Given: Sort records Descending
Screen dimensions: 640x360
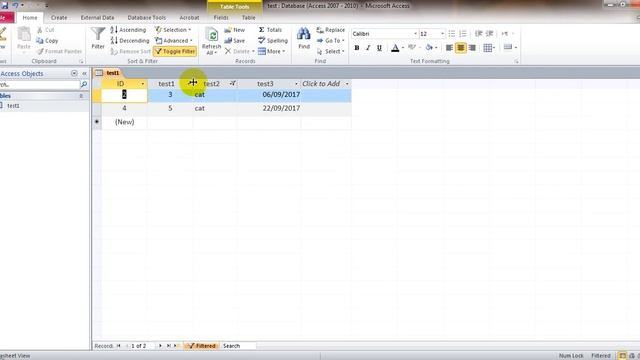Looking at the screenshot, I should click(130, 40).
